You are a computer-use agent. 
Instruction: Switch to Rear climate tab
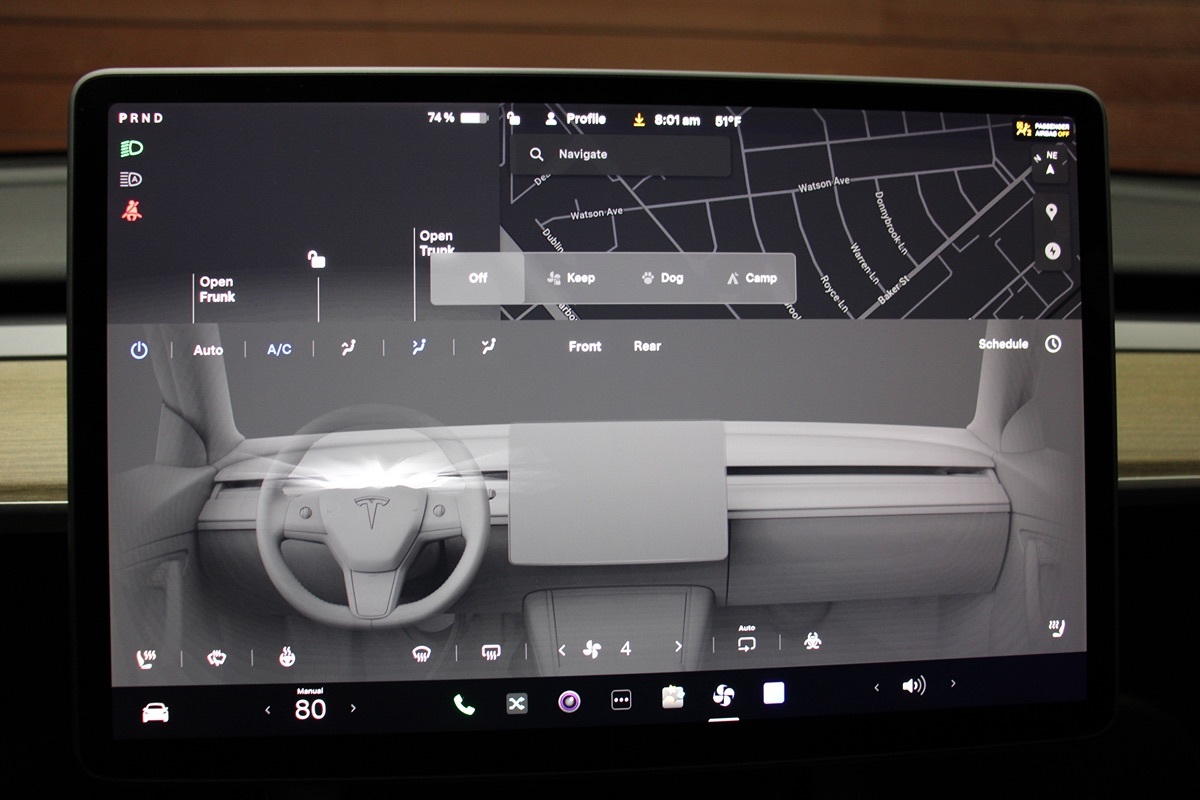pos(647,346)
